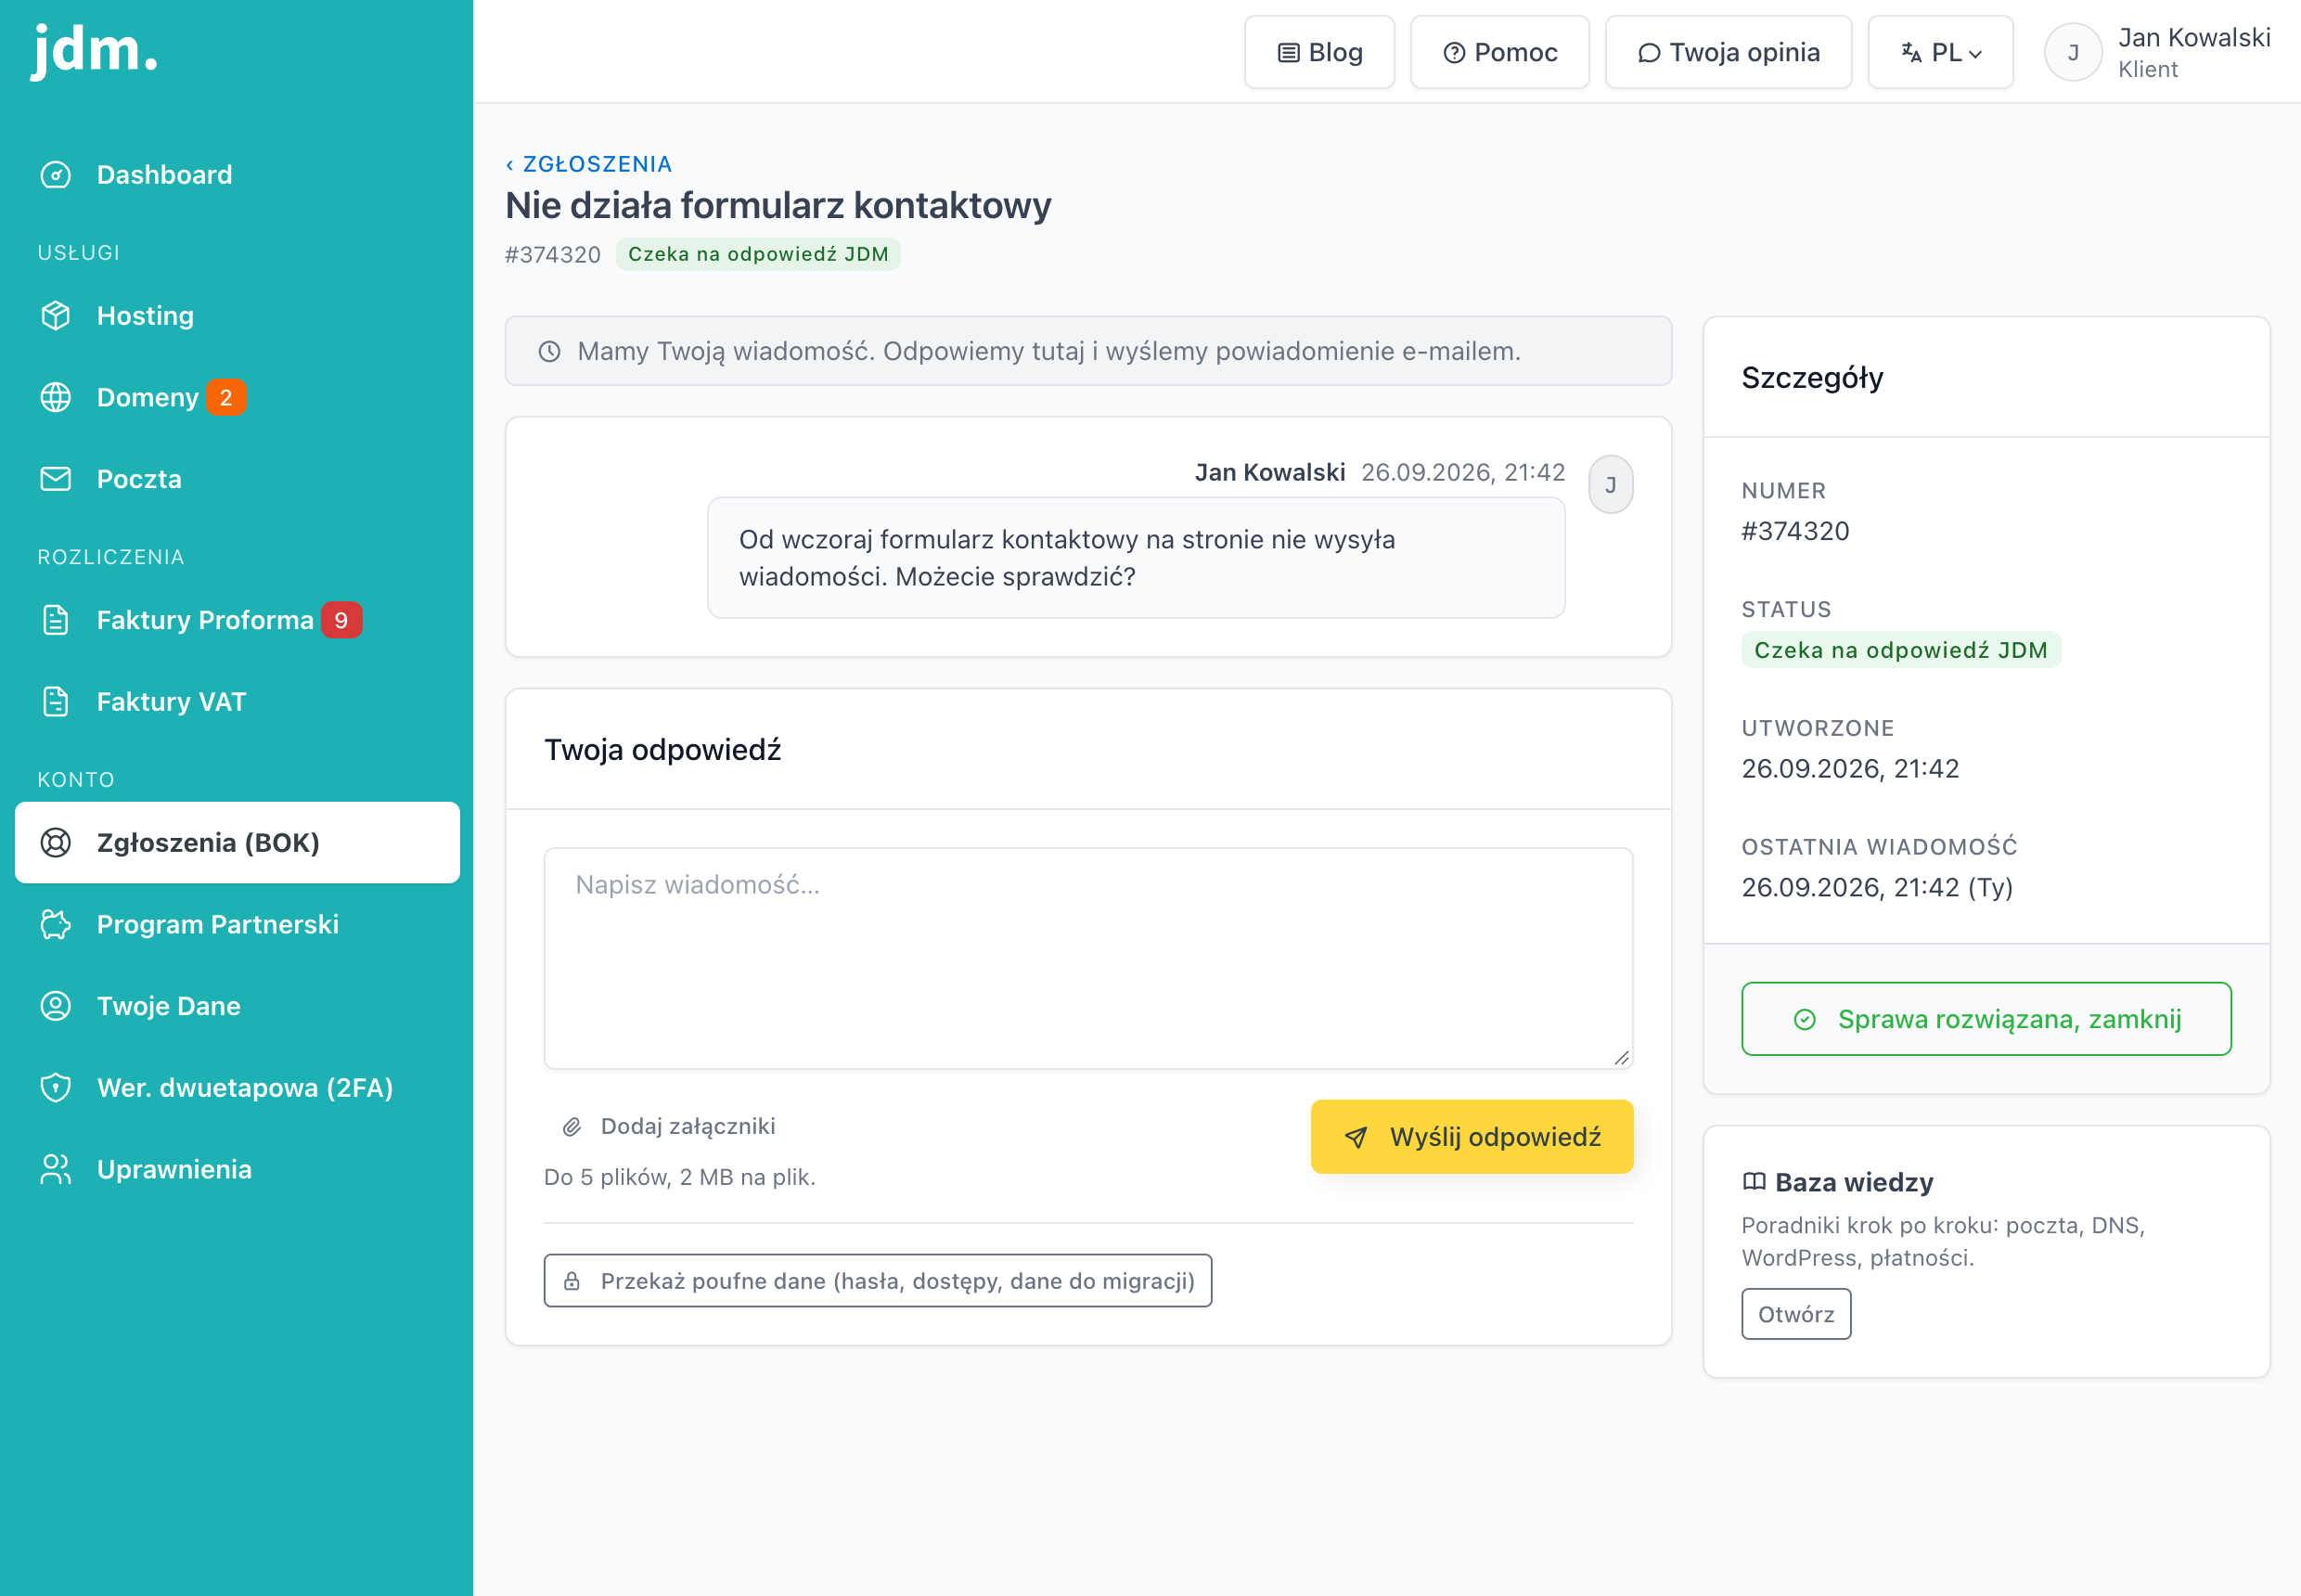The image size is (2301, 1596).
Task: Click the Hosting cube icon
Action: click(56, 316)
